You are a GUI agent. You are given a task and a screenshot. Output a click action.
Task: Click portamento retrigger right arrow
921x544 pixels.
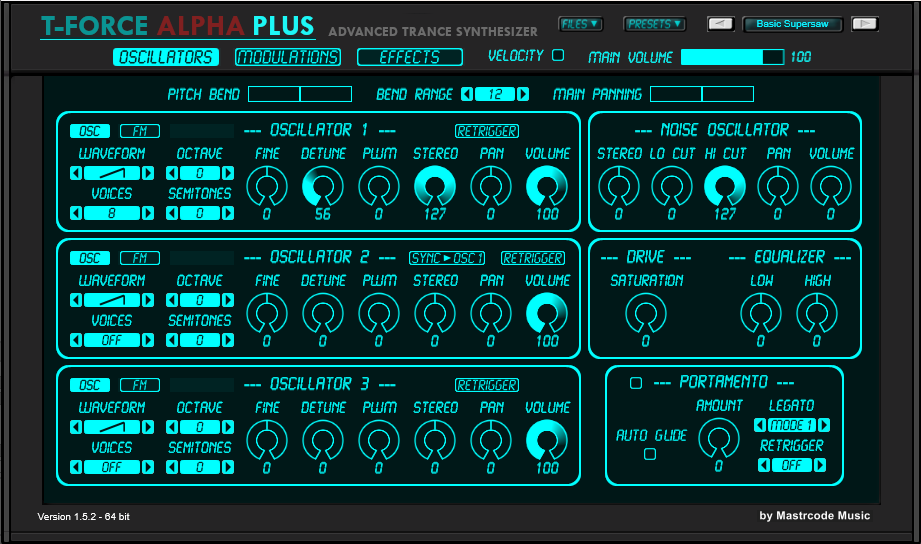click(x=820, y=465)
